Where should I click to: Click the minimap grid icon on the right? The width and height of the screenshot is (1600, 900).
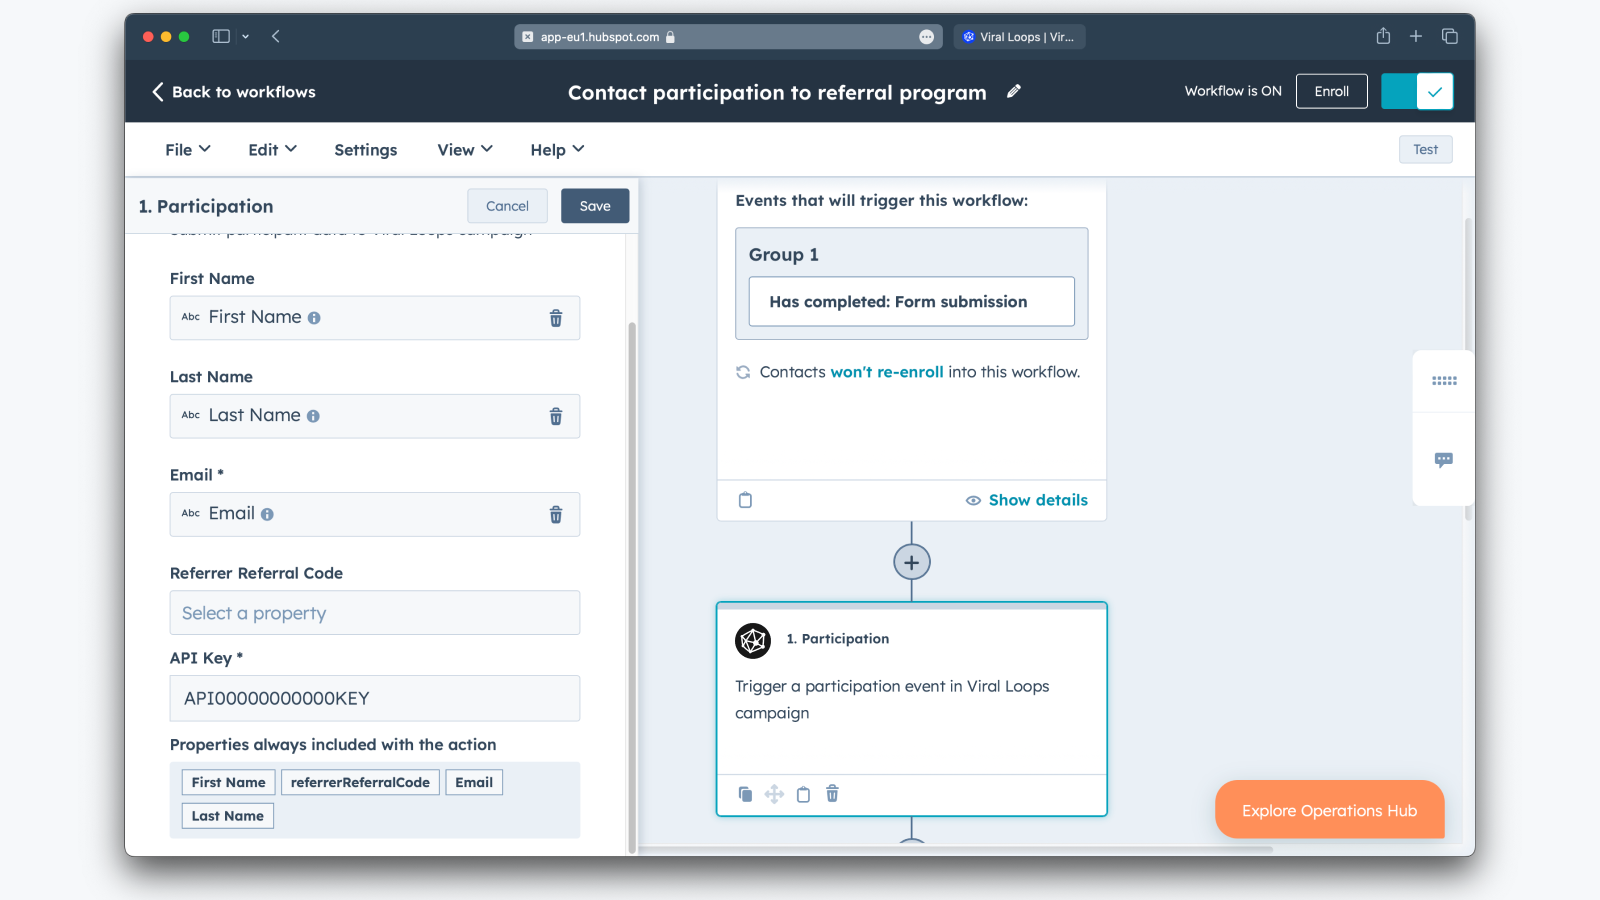[1443, 381]
